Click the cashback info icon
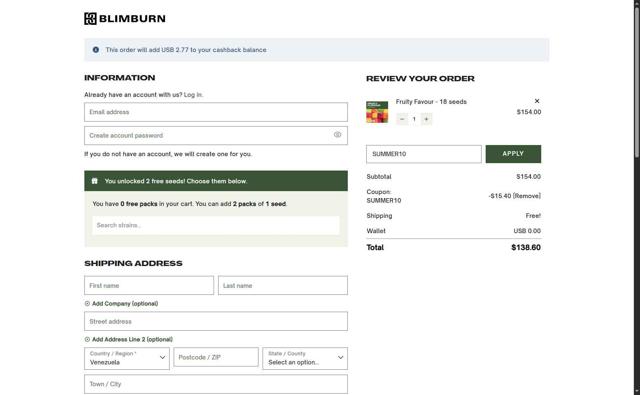640x395 pixels. 96,50
